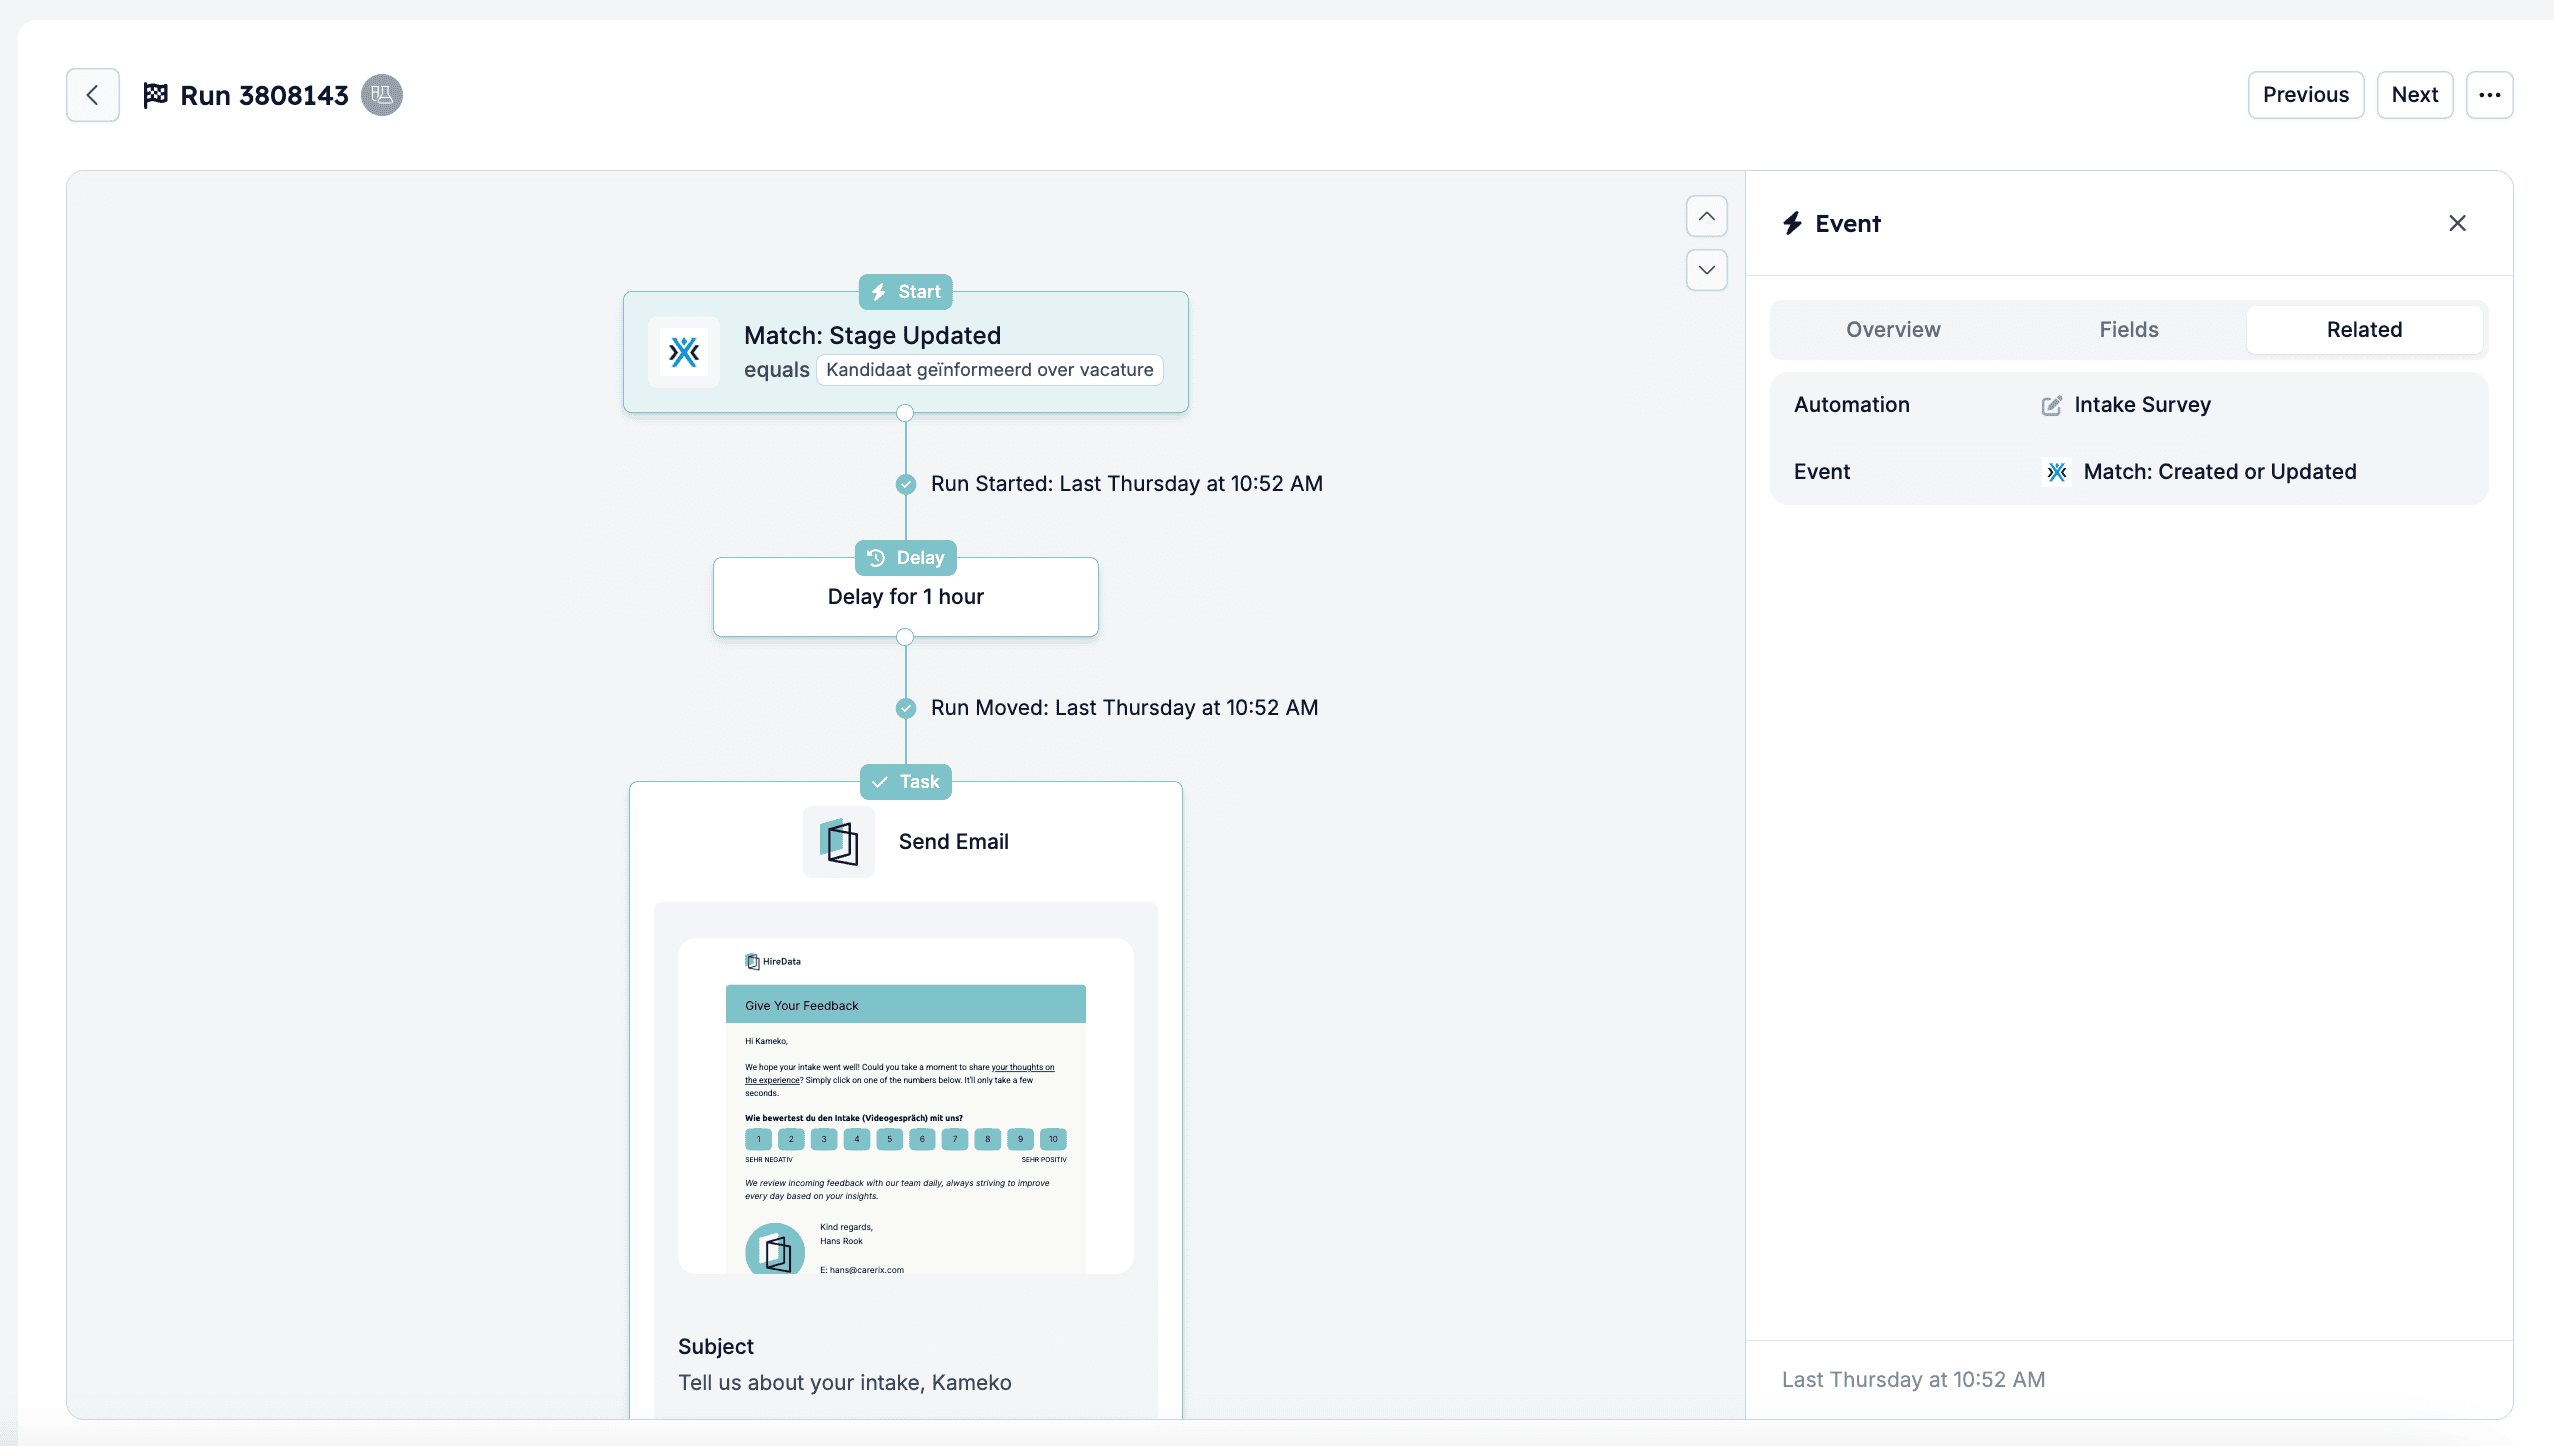Click Run Moved: Last Thursday at 10:52 AM text
Viewport: 2554px width, 1446px height.
(1124, 708)
